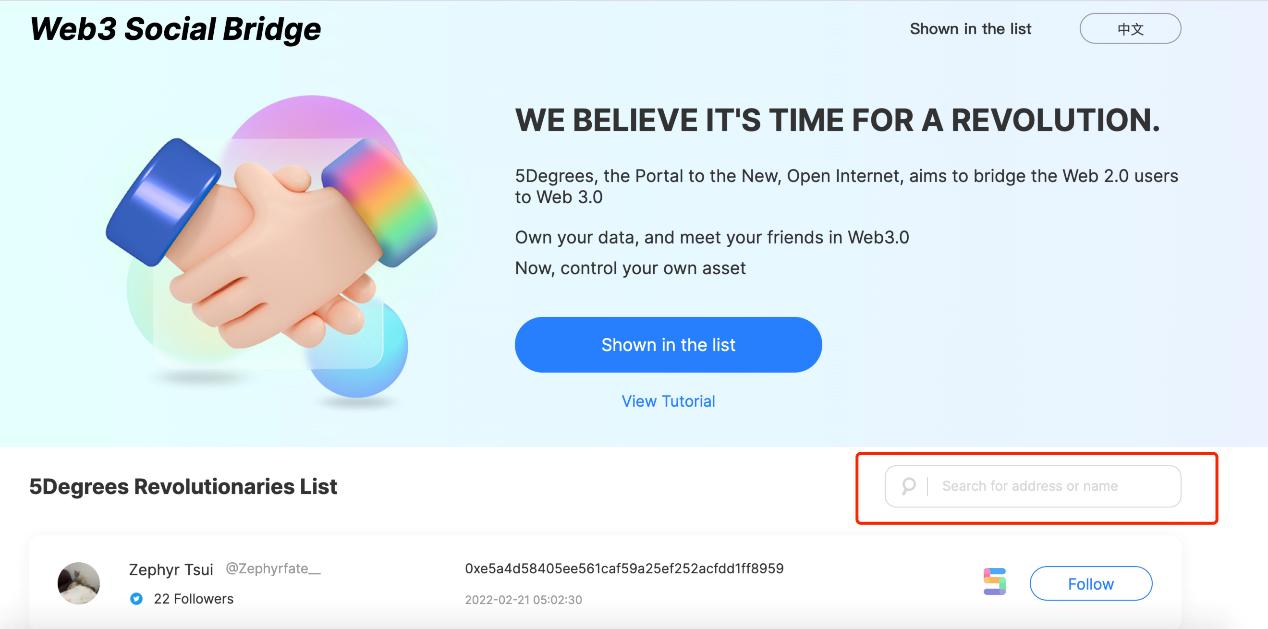Viewport: 1268px width, 629px height.
Task: Click the 2022-02-21 timestamp text
Action: (523, 600)
